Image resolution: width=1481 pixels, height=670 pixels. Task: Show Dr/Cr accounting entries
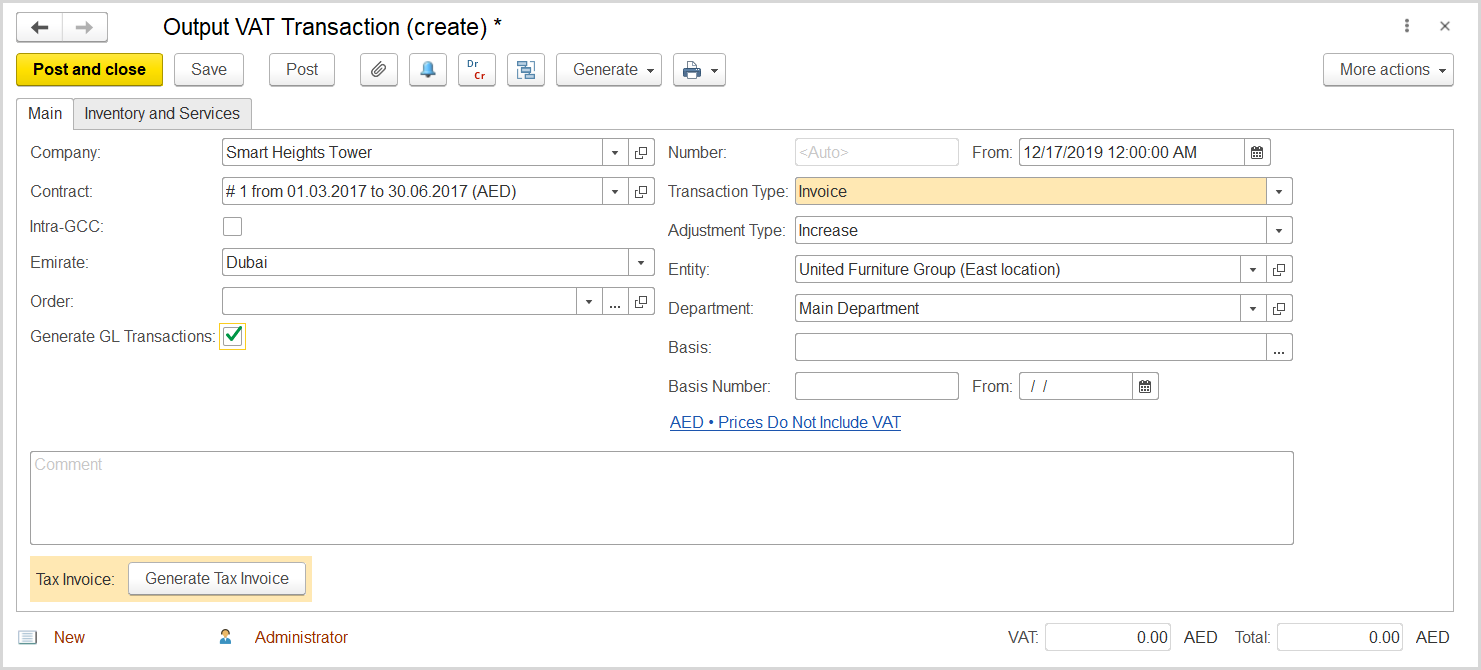click(477, 70)
